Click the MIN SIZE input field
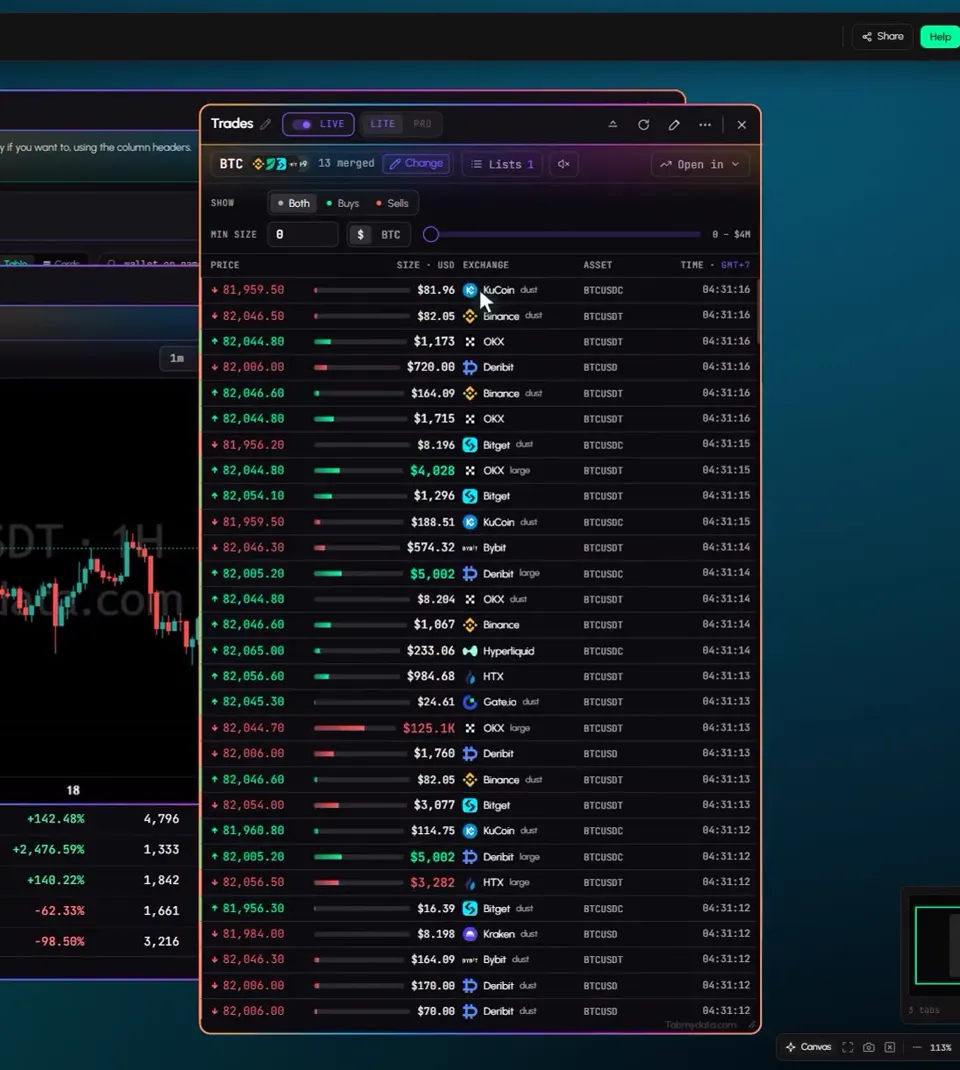Image resolution: width=960 pixels, height=1070 pixels. pyautogui.click(x=302, y=234)
